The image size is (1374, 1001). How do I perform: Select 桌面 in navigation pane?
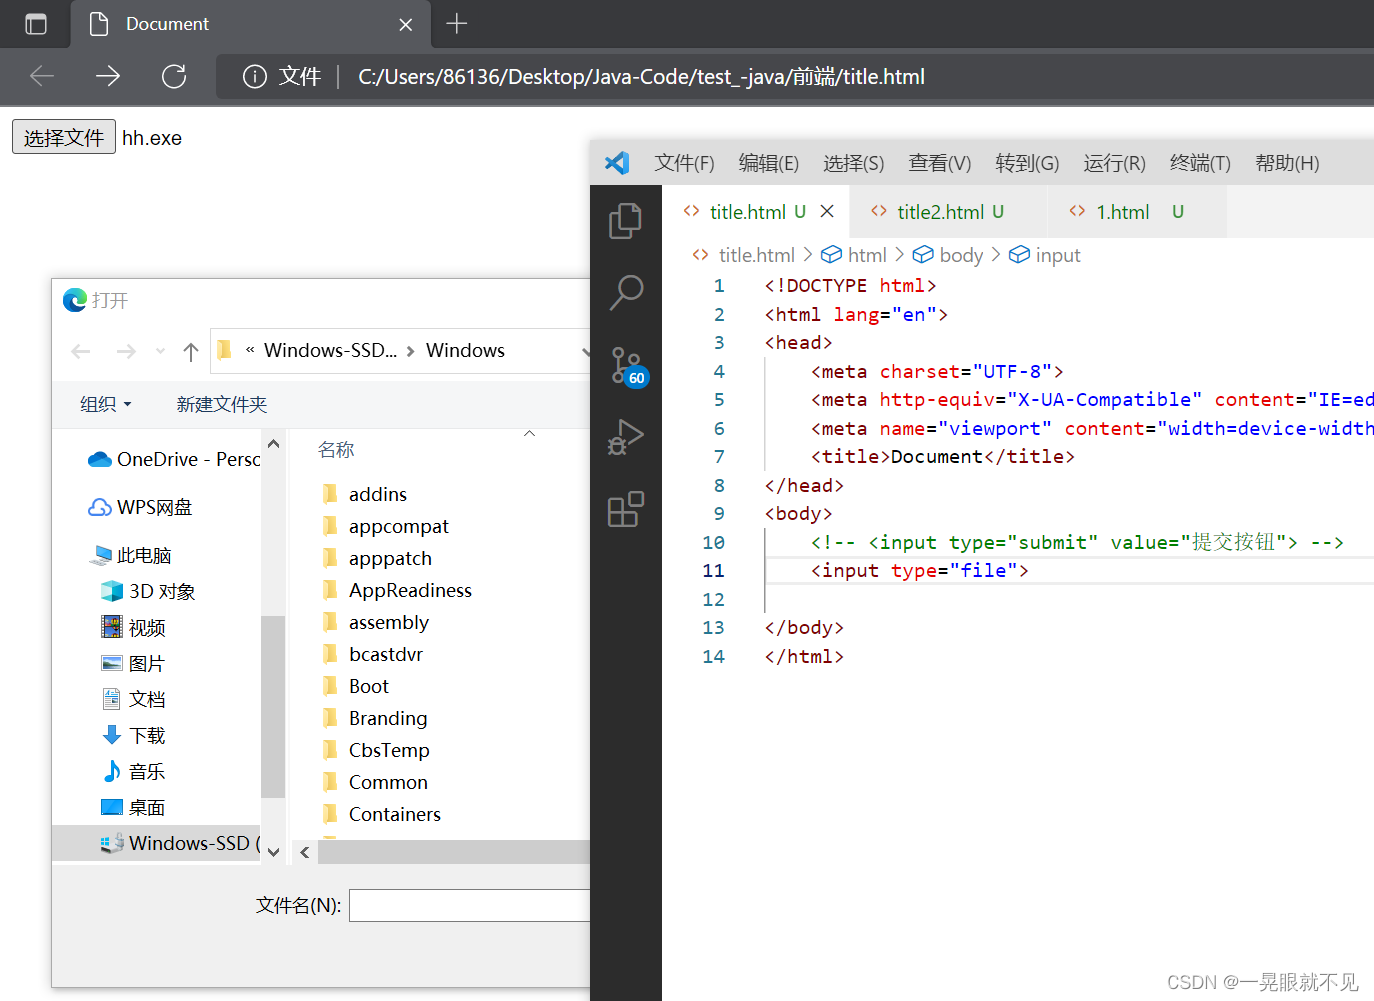133,807
